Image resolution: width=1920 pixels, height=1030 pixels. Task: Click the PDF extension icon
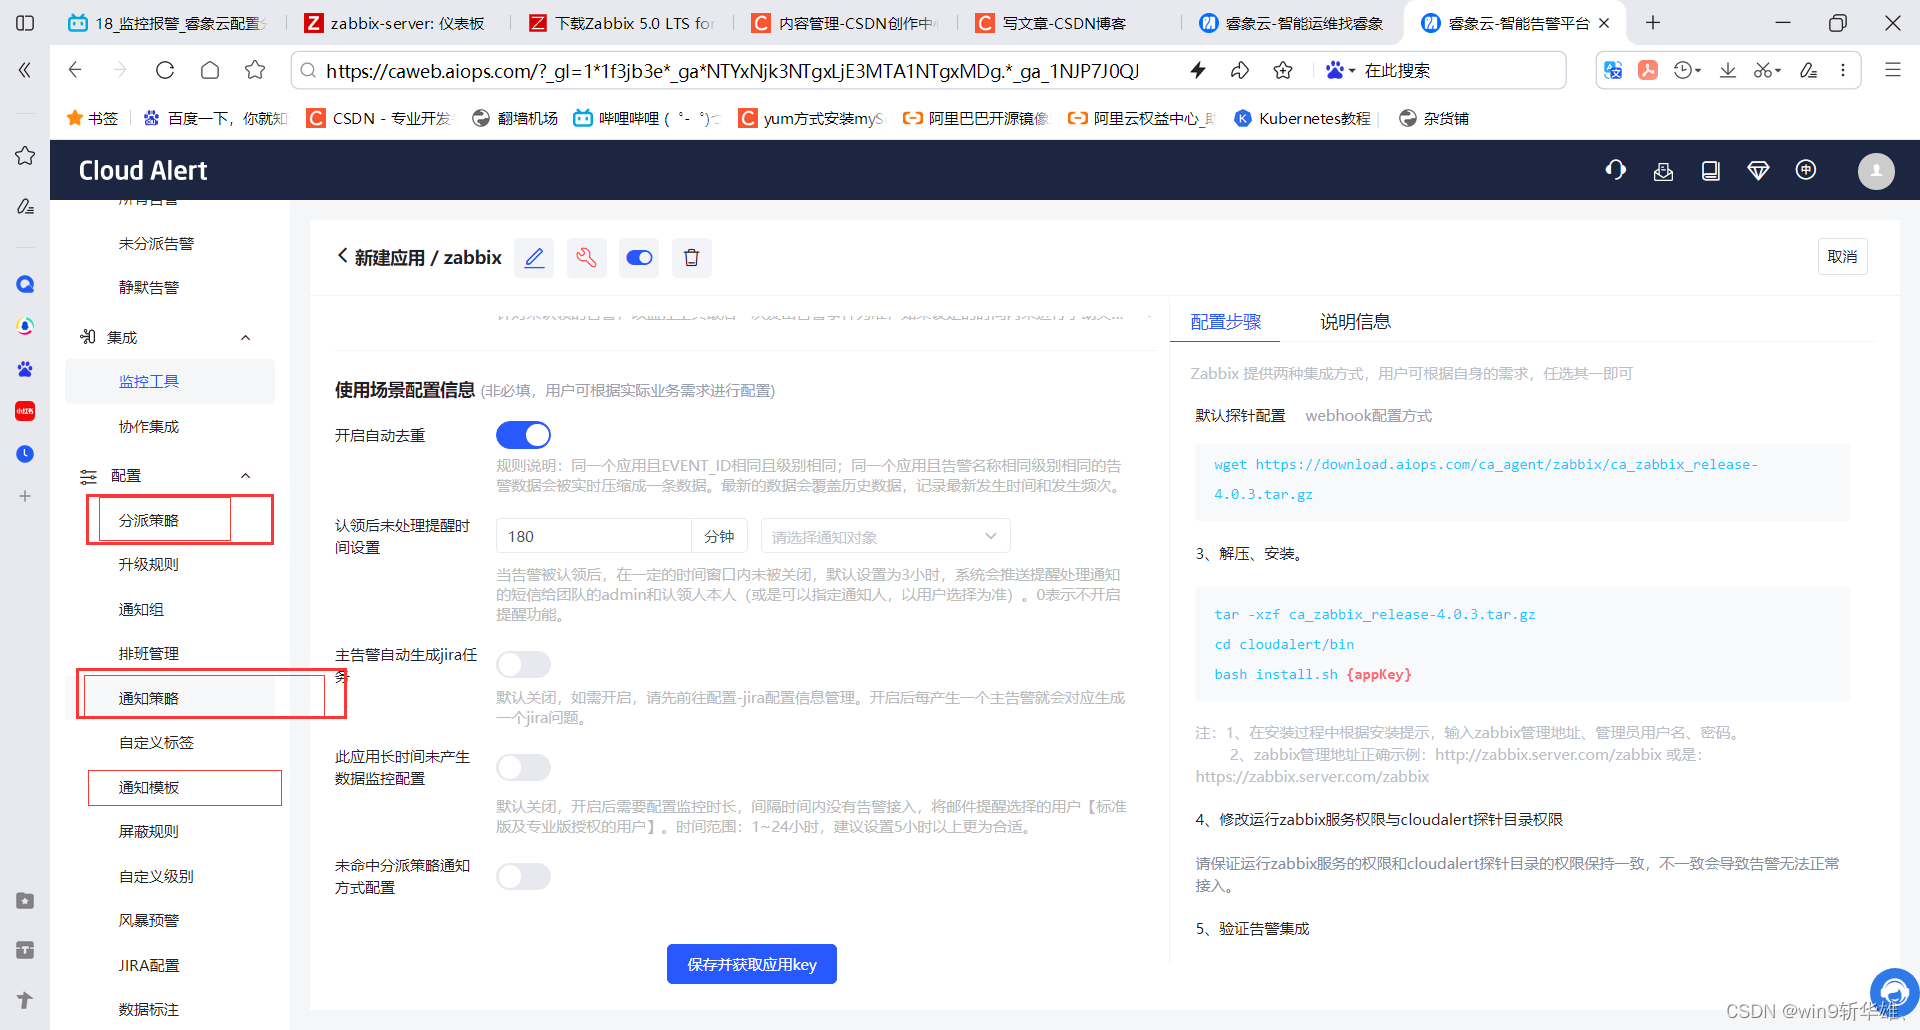point(1648,70)
